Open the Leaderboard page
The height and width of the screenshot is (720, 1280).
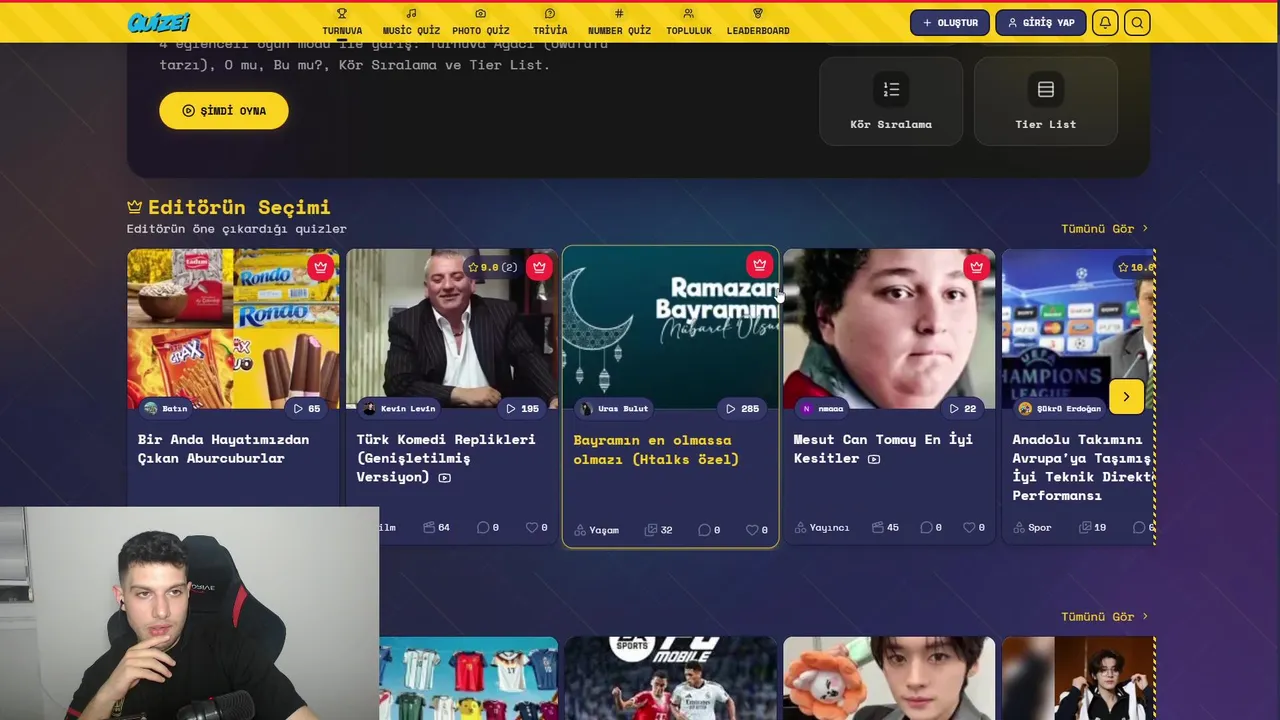click(x=758, y=22)
